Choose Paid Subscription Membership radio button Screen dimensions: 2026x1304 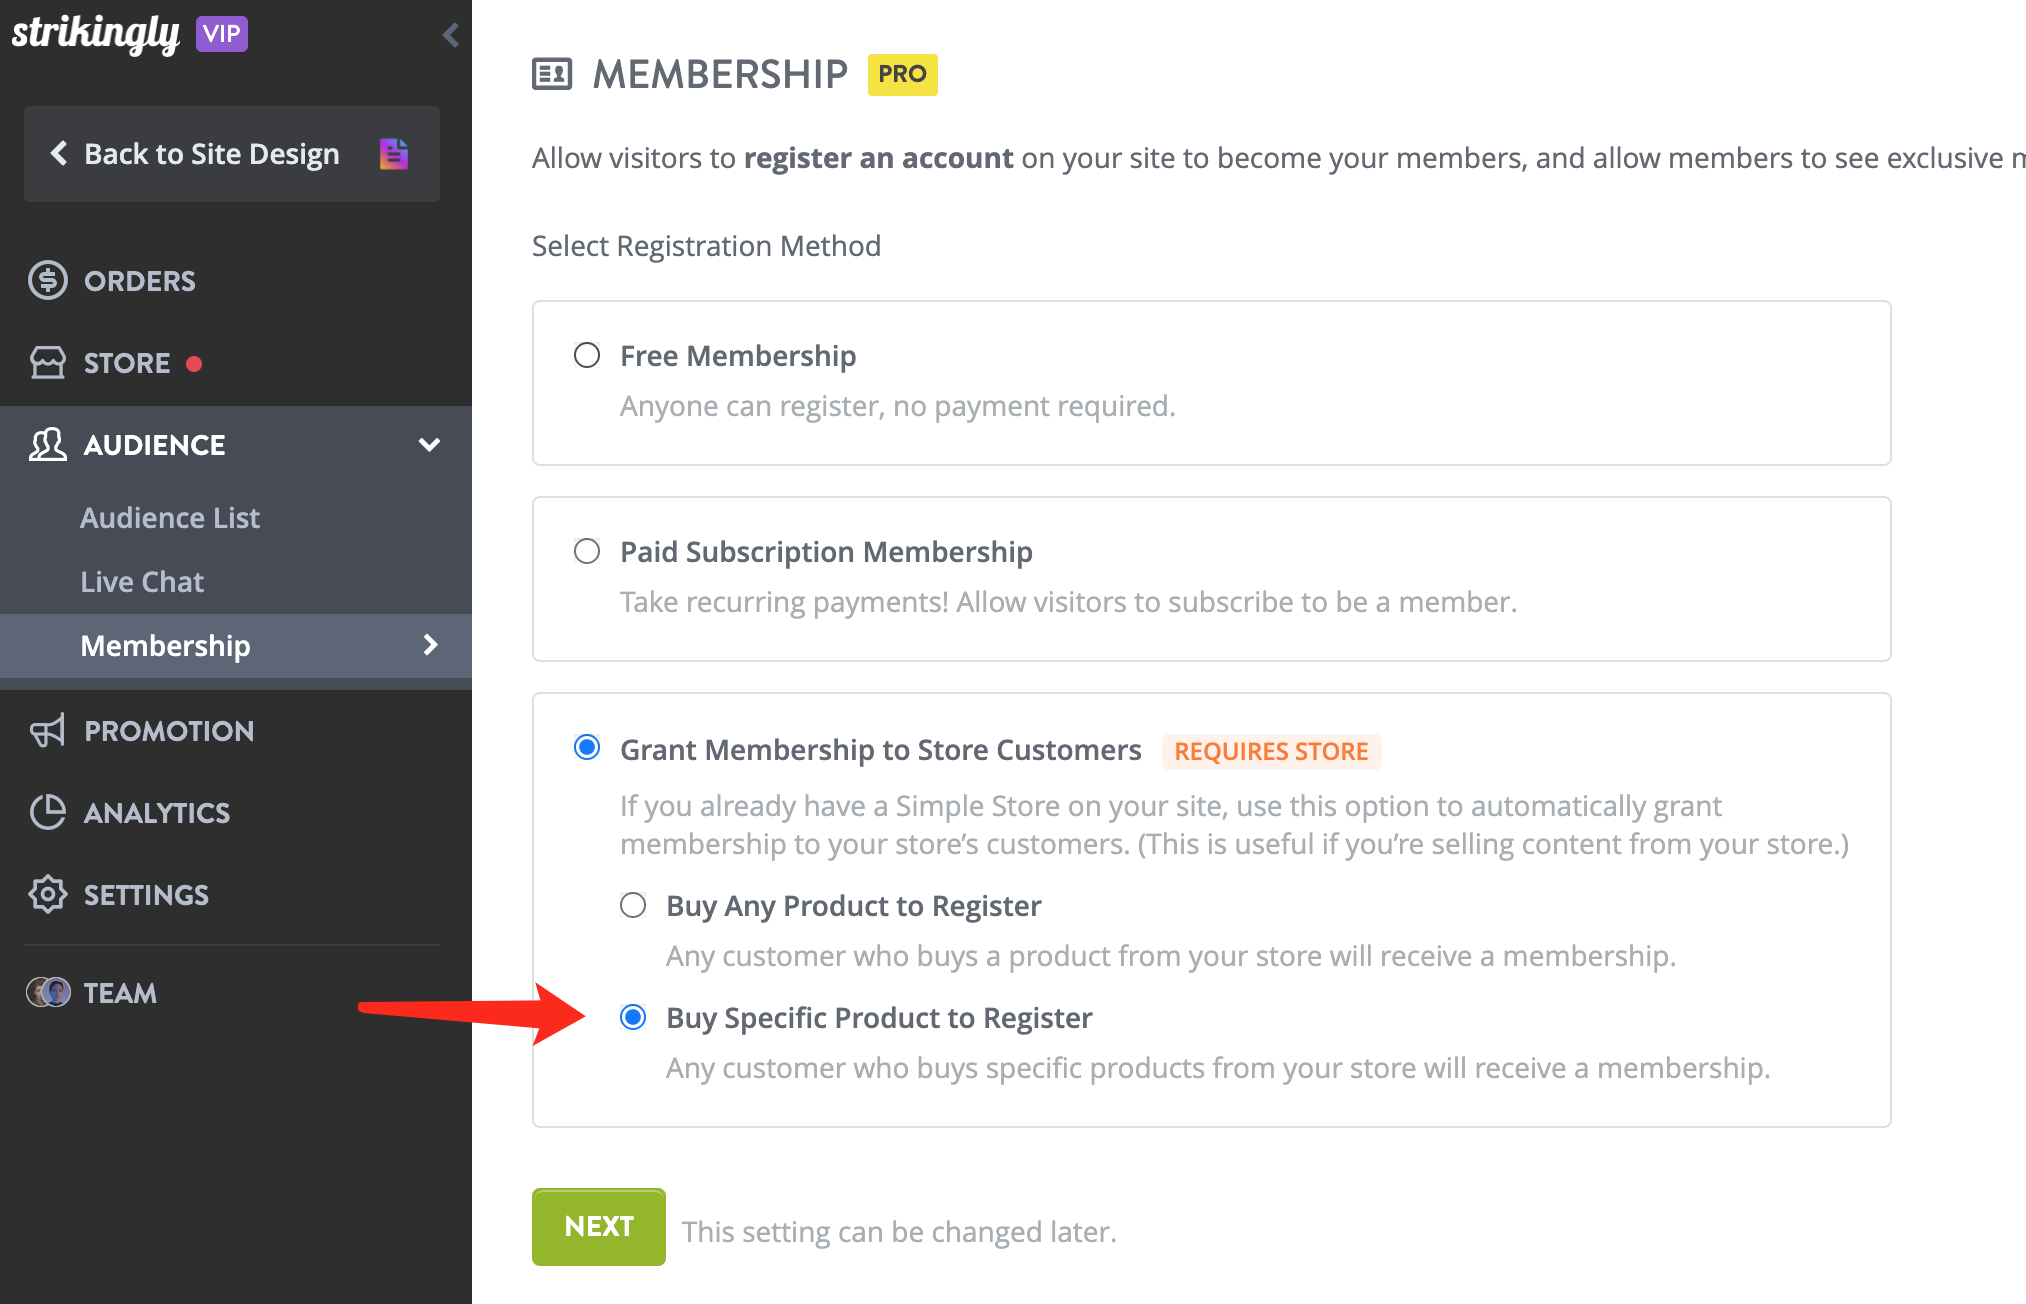pos(587,552)
